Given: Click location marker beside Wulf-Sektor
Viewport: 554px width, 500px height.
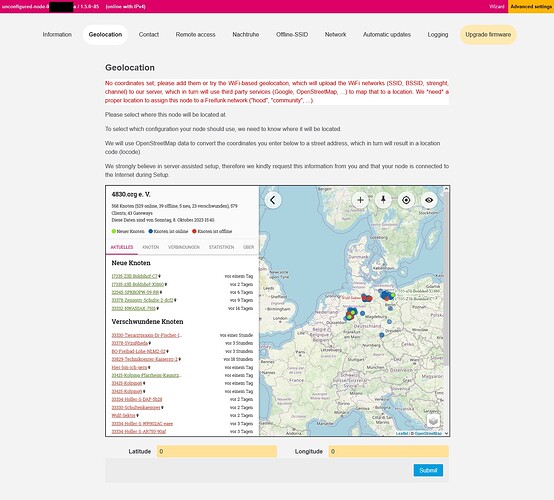Looking at the screenshot, I should (137, 416).
